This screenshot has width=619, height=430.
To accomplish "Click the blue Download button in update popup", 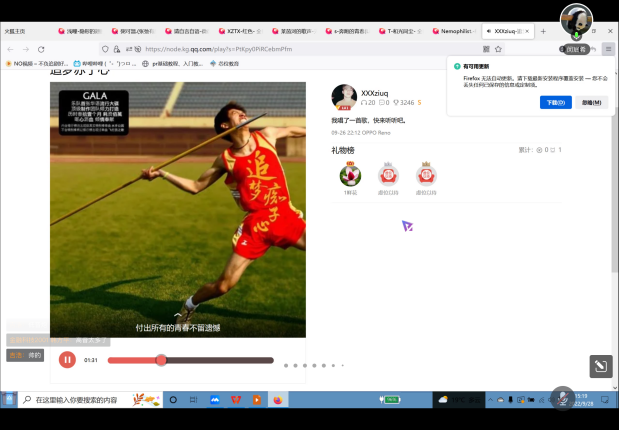I will [555, 102].
